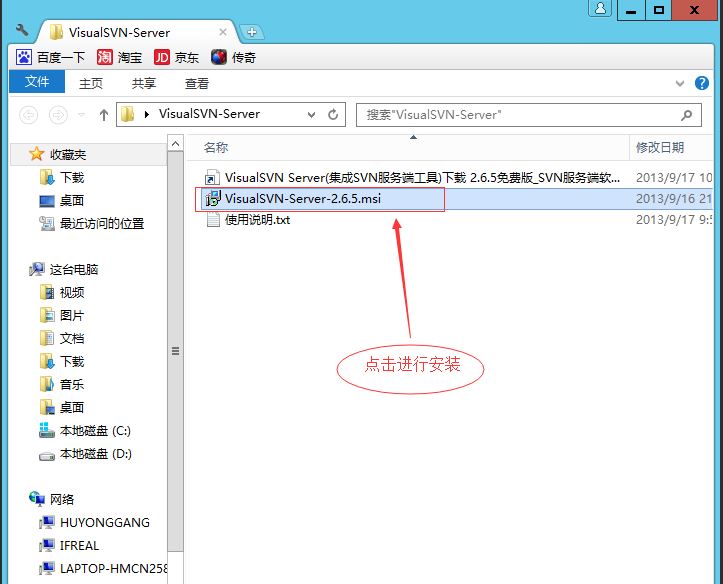The height and width of the screenshot is (584, 723).
Task: Click VisualSVN-Server in address bar
Action: 209,114
